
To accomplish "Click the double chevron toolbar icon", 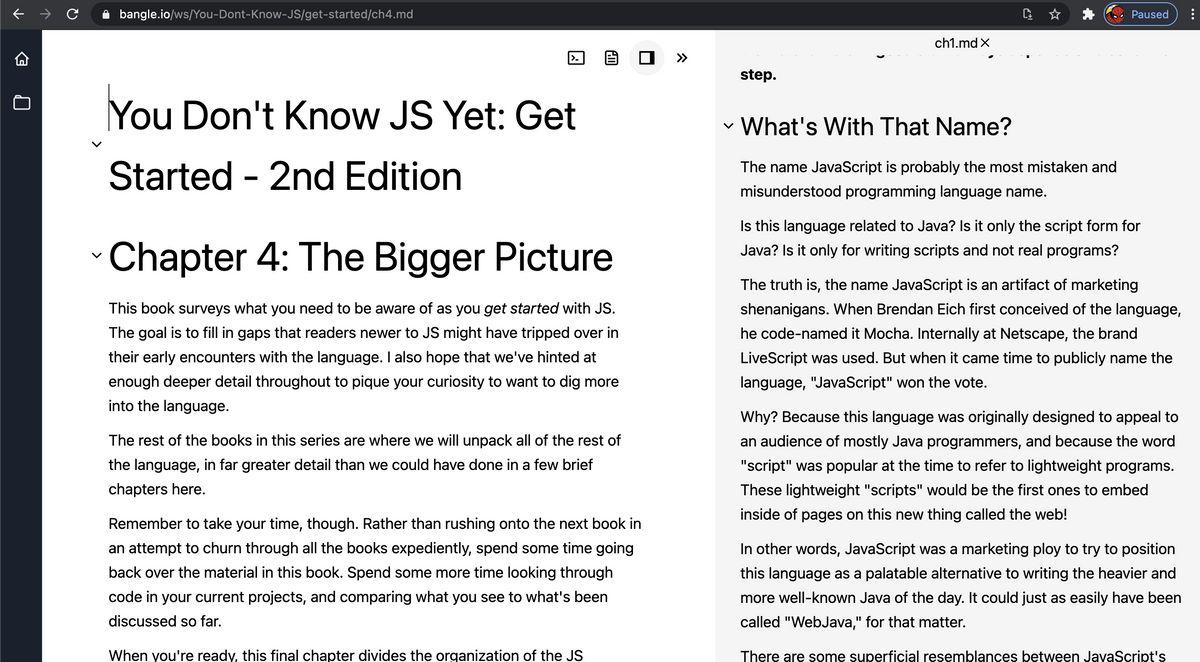I will 682,58.
